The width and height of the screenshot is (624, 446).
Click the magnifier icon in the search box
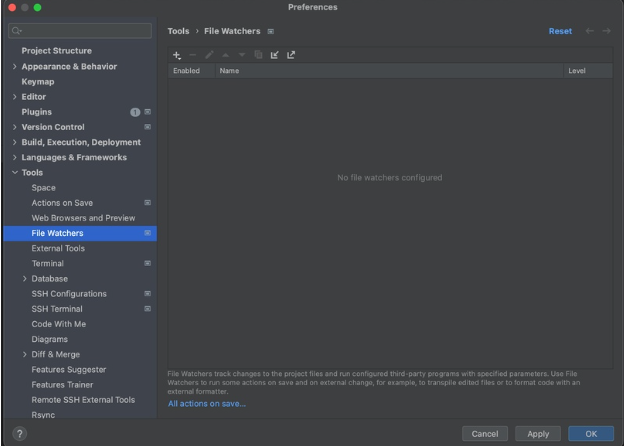pos(17,31)
